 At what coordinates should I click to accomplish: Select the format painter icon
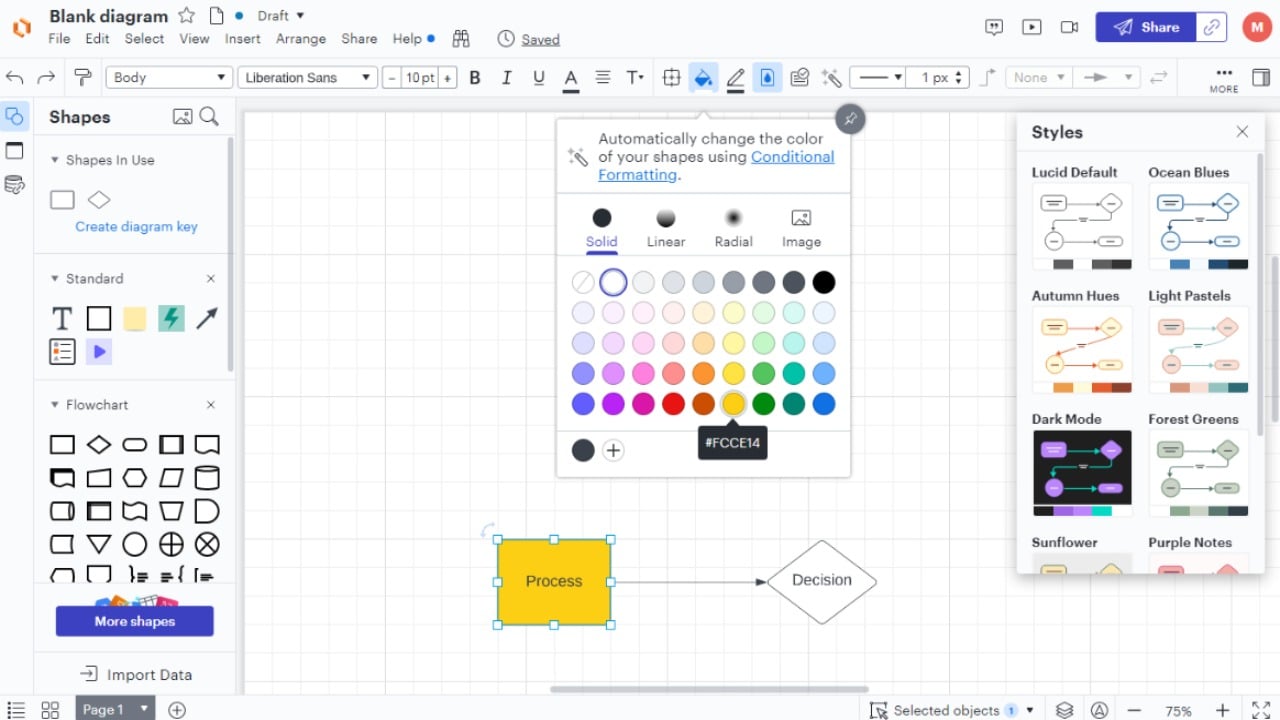[83, 78]
